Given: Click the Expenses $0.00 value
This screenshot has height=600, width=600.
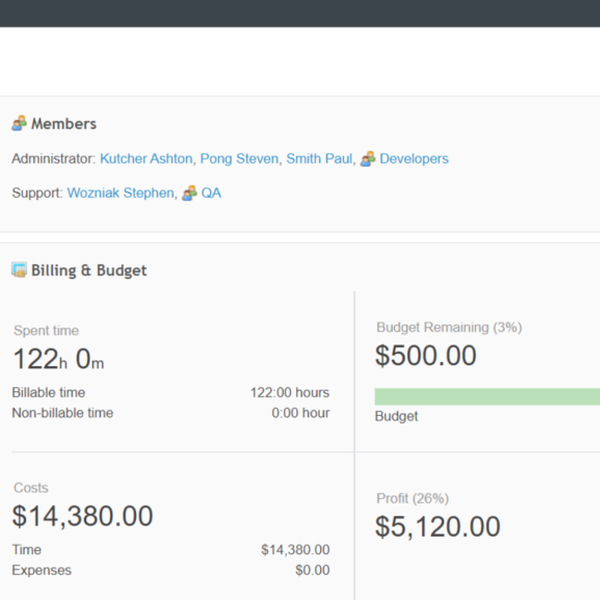Looking at the screenshot, I should point(312,570).
